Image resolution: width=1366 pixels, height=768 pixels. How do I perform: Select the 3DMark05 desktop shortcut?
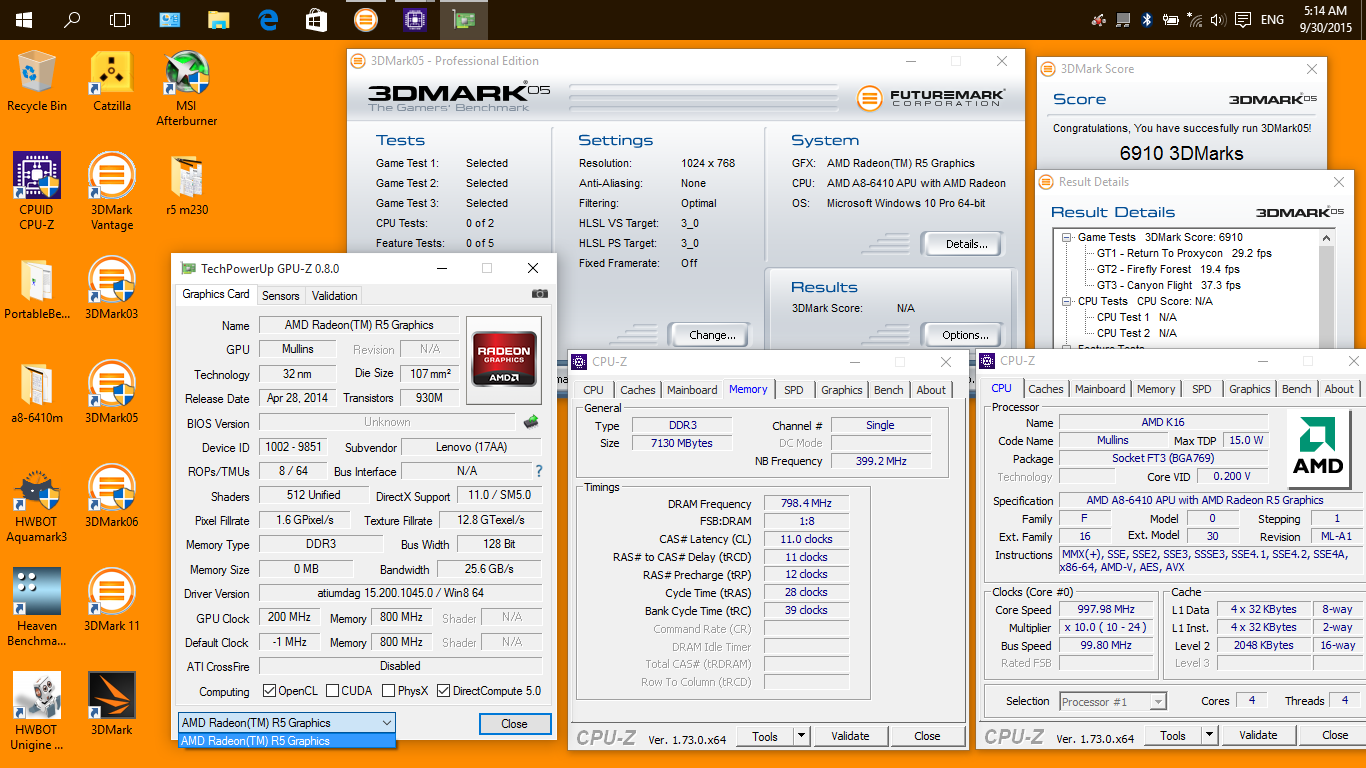112,393
